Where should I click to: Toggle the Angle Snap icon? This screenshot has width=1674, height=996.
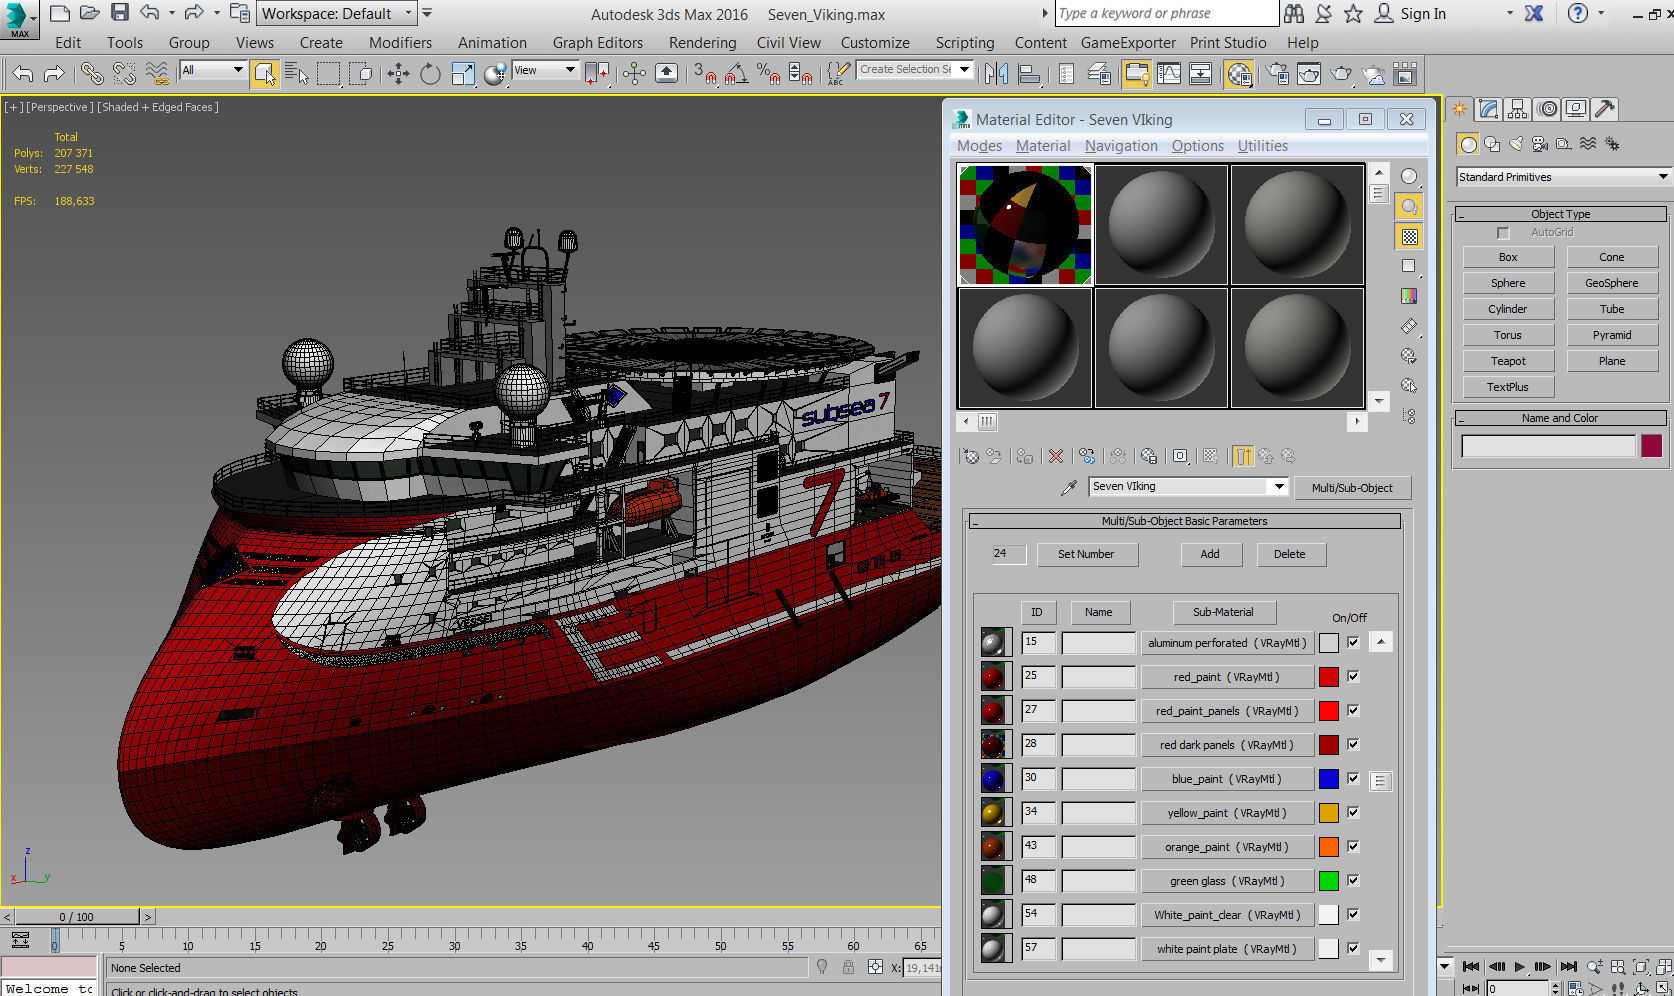click(x=737, y=73)
